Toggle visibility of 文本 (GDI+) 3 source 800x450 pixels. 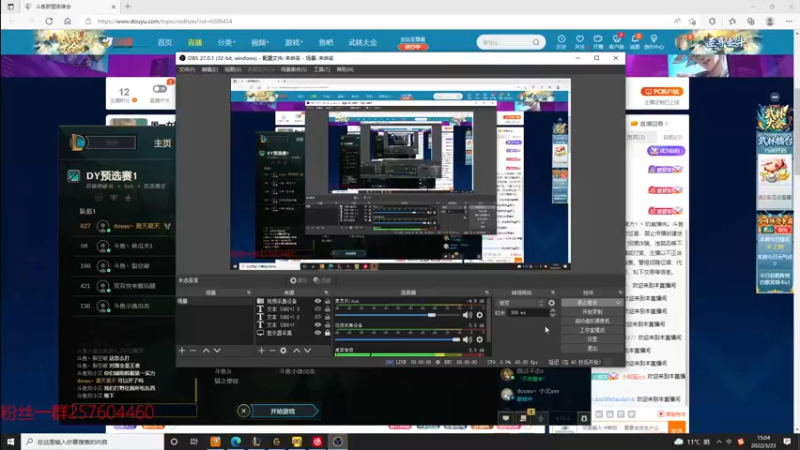point(317,309)
